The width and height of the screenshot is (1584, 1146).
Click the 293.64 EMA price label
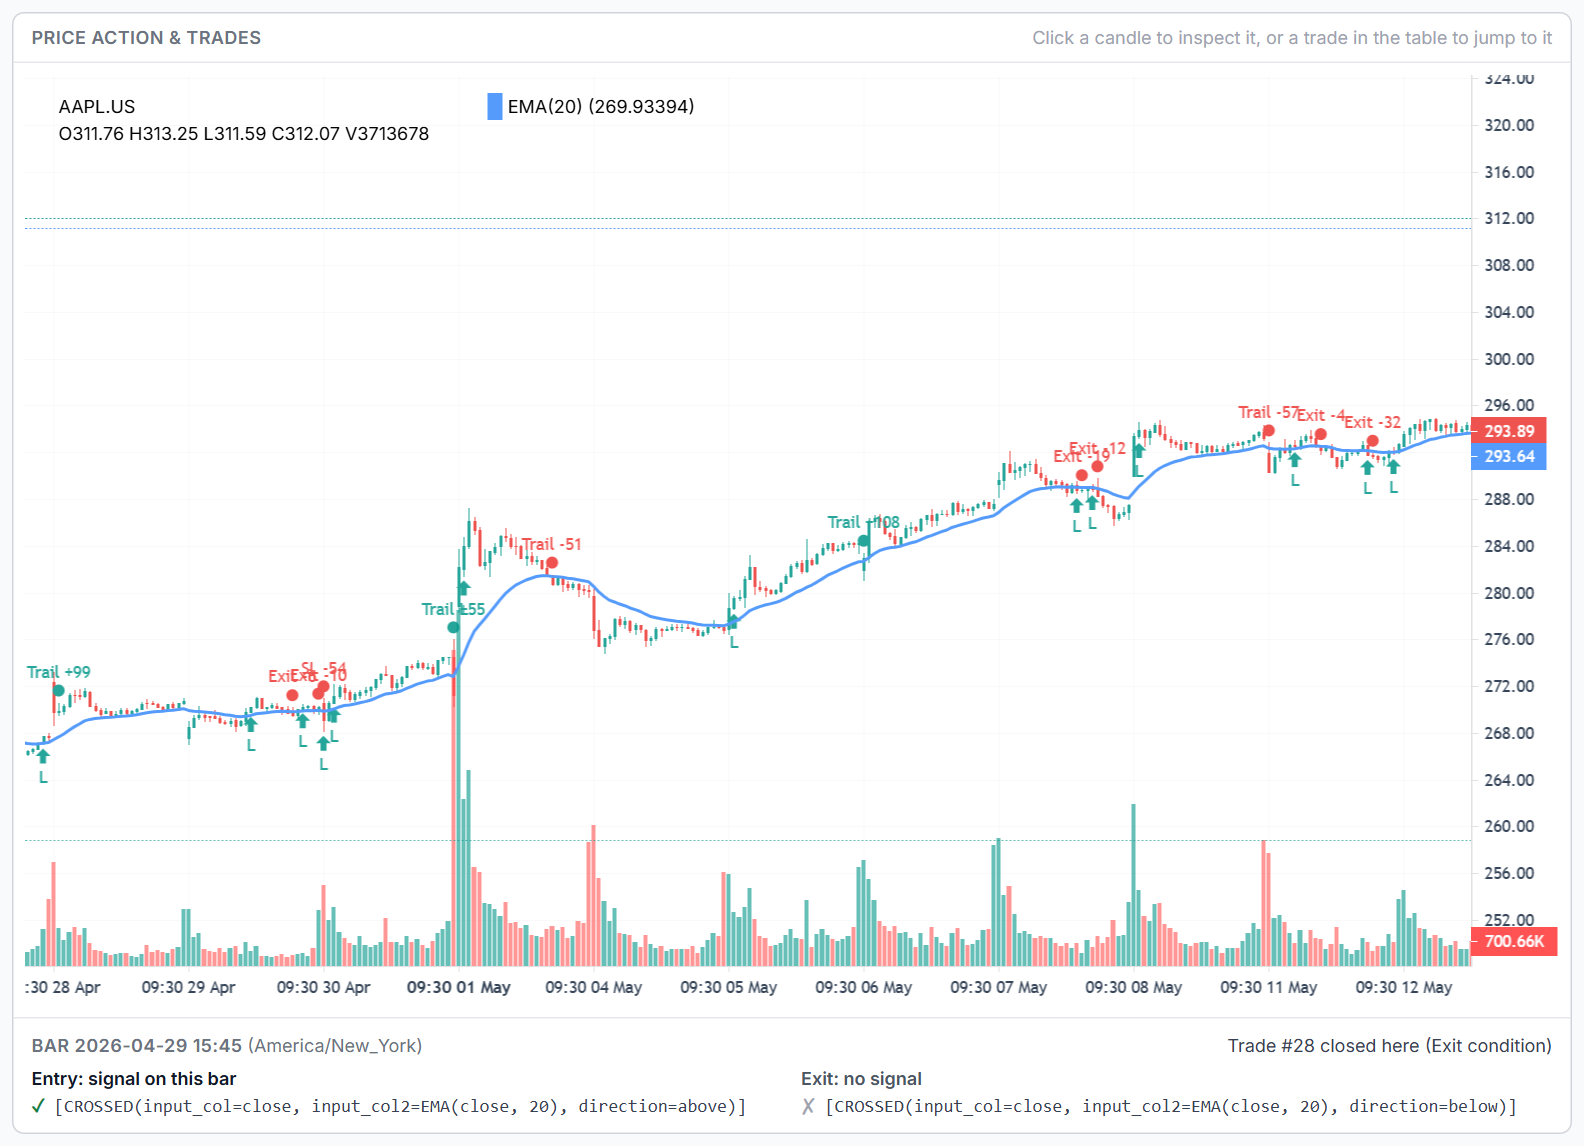click(1509, 456)
